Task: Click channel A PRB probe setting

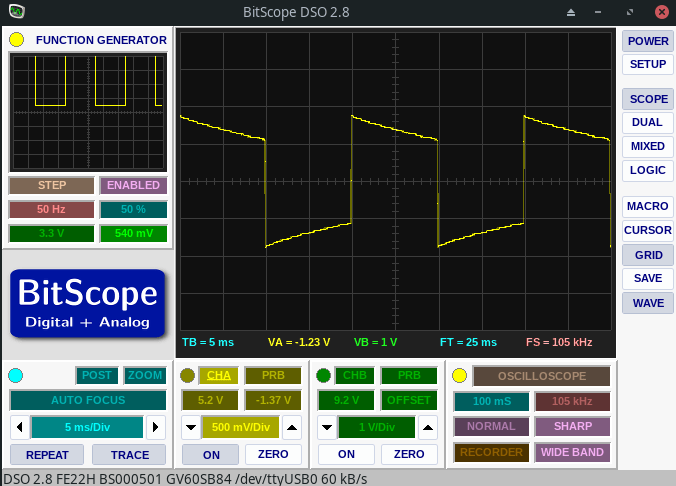Action: coord(273,375)
